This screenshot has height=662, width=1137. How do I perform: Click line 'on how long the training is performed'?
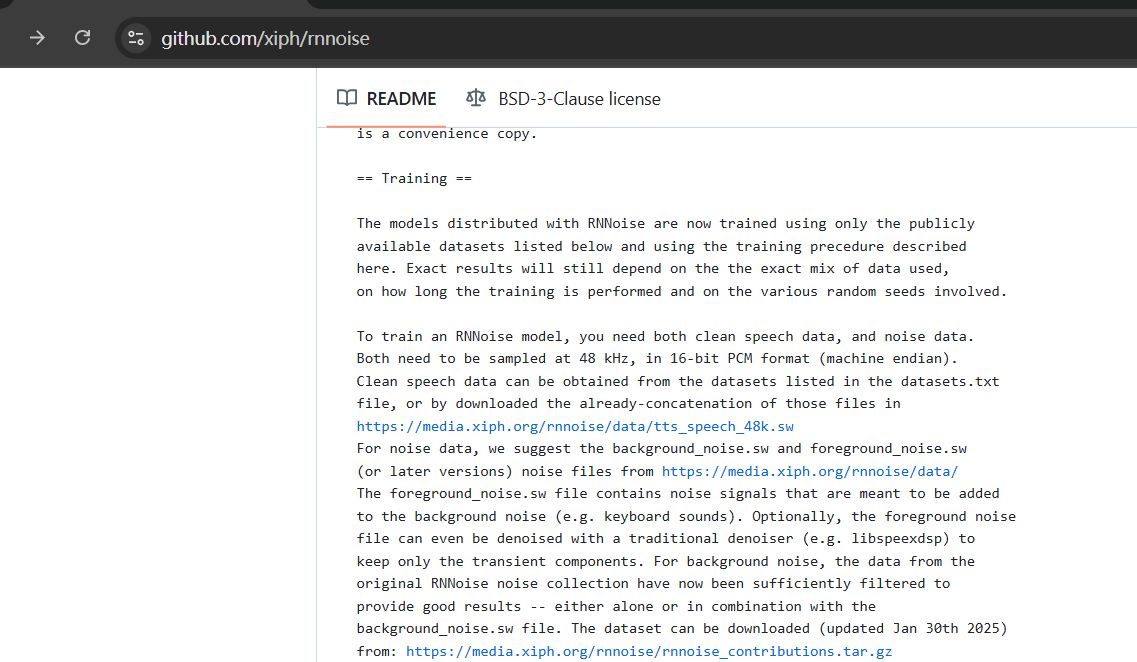(x=682, y=291)
